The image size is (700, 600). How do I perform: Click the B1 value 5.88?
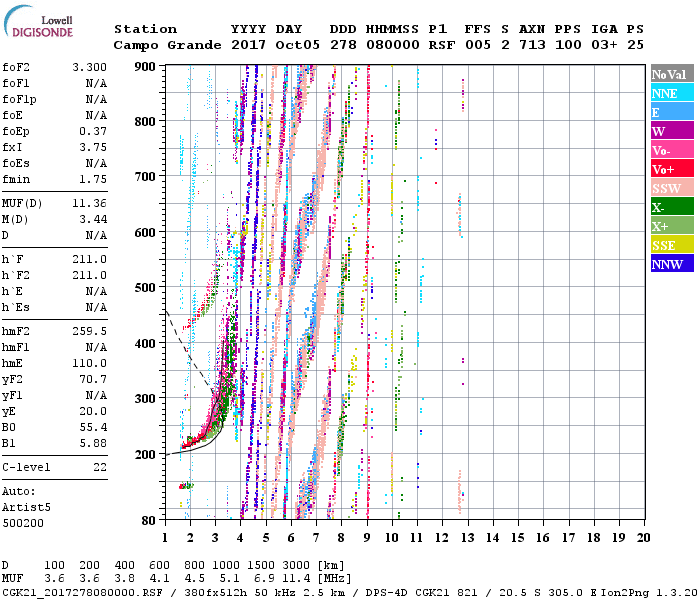tap(93, 444)
